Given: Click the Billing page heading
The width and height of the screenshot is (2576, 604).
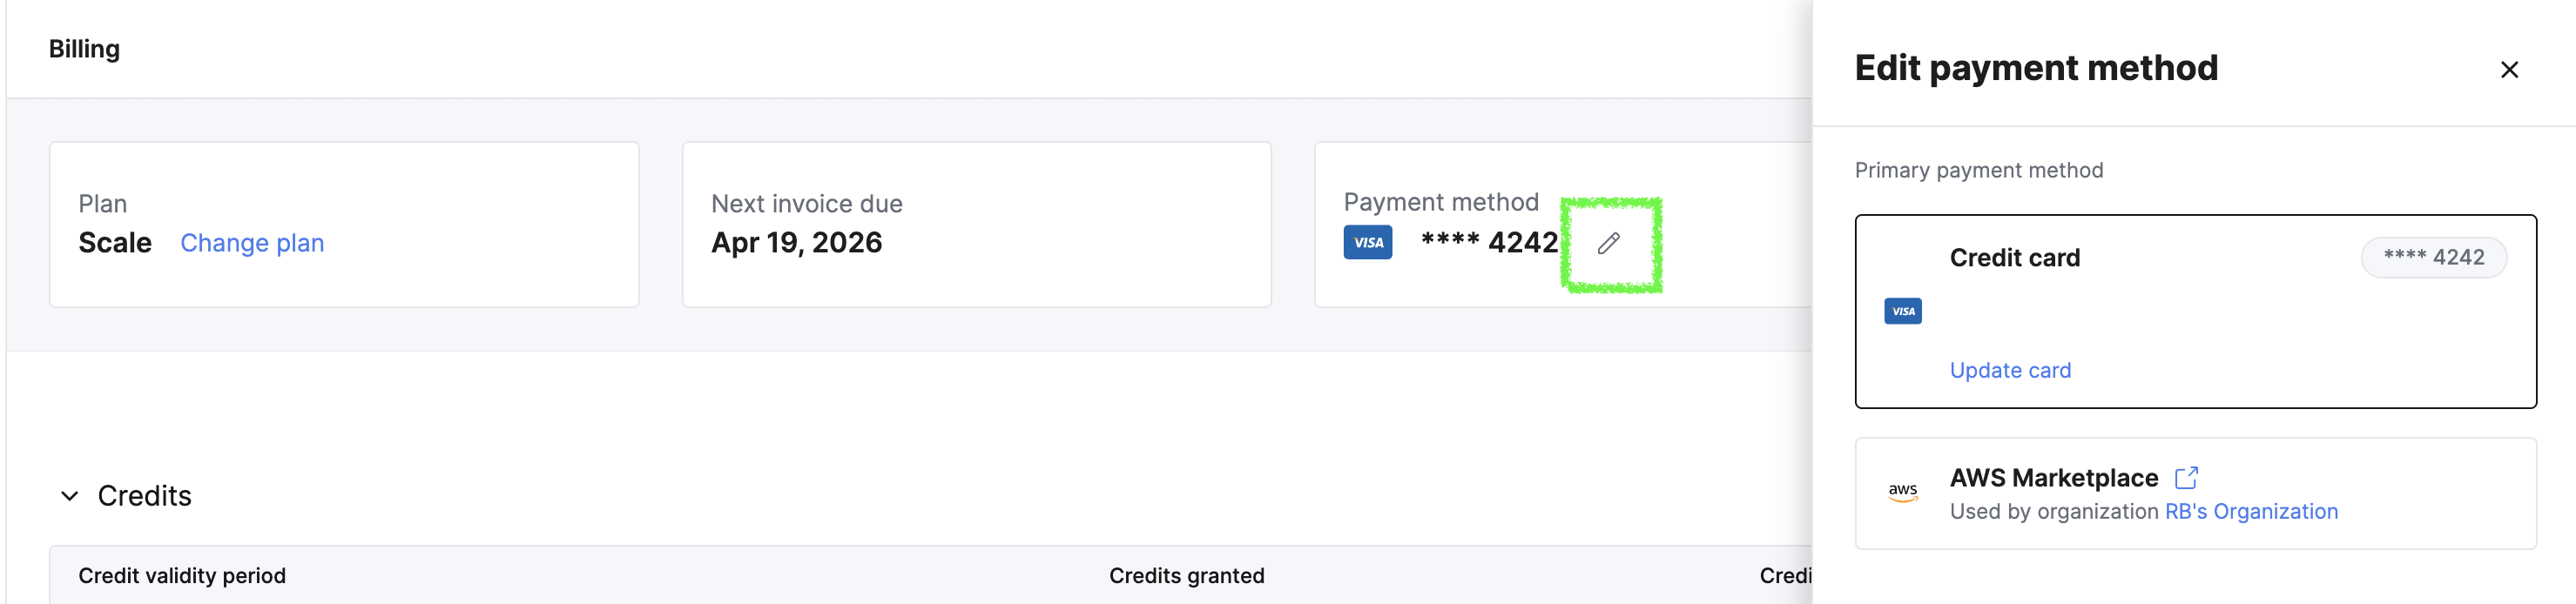Looking at the screenshot, I should tap(84, 49).
